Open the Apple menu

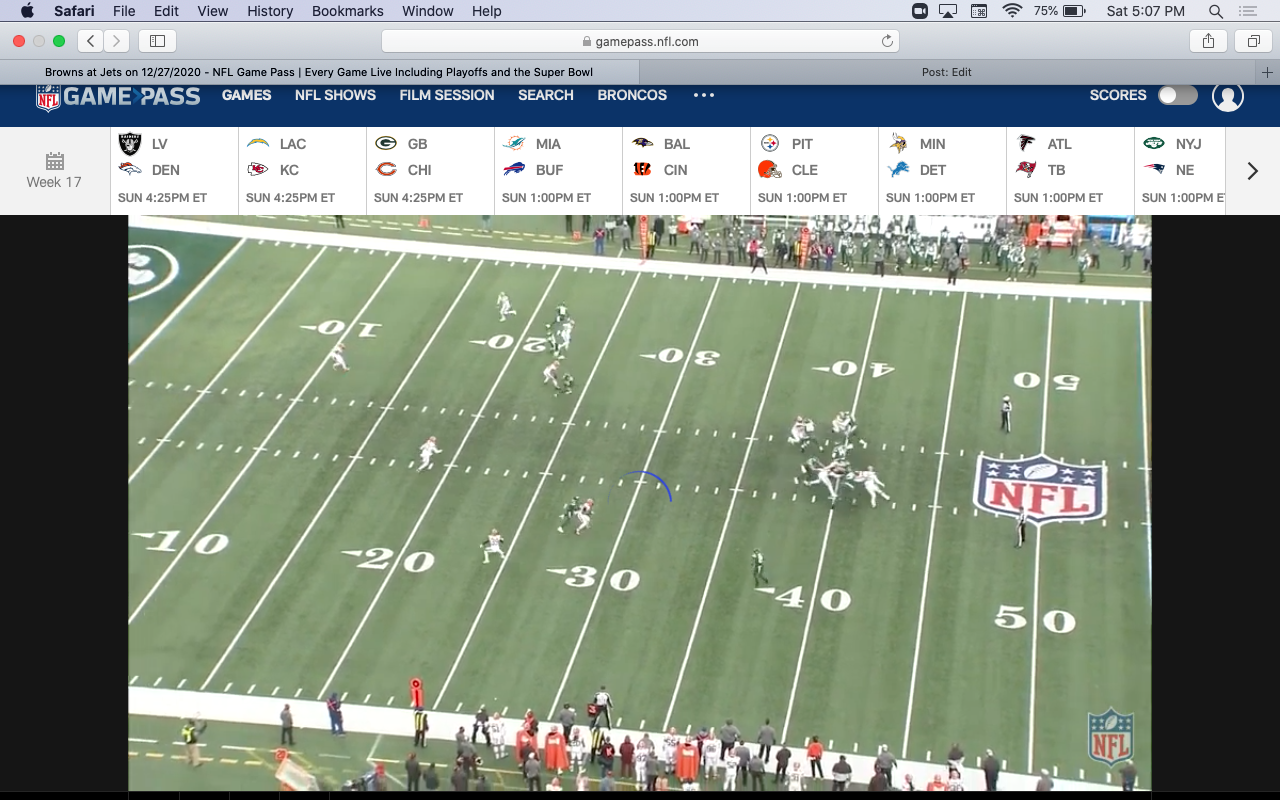[x=27, y=11]
